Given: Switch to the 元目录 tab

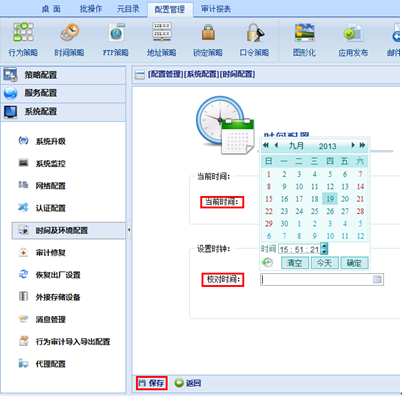Looking at the screenshot, I should point(128,9).
